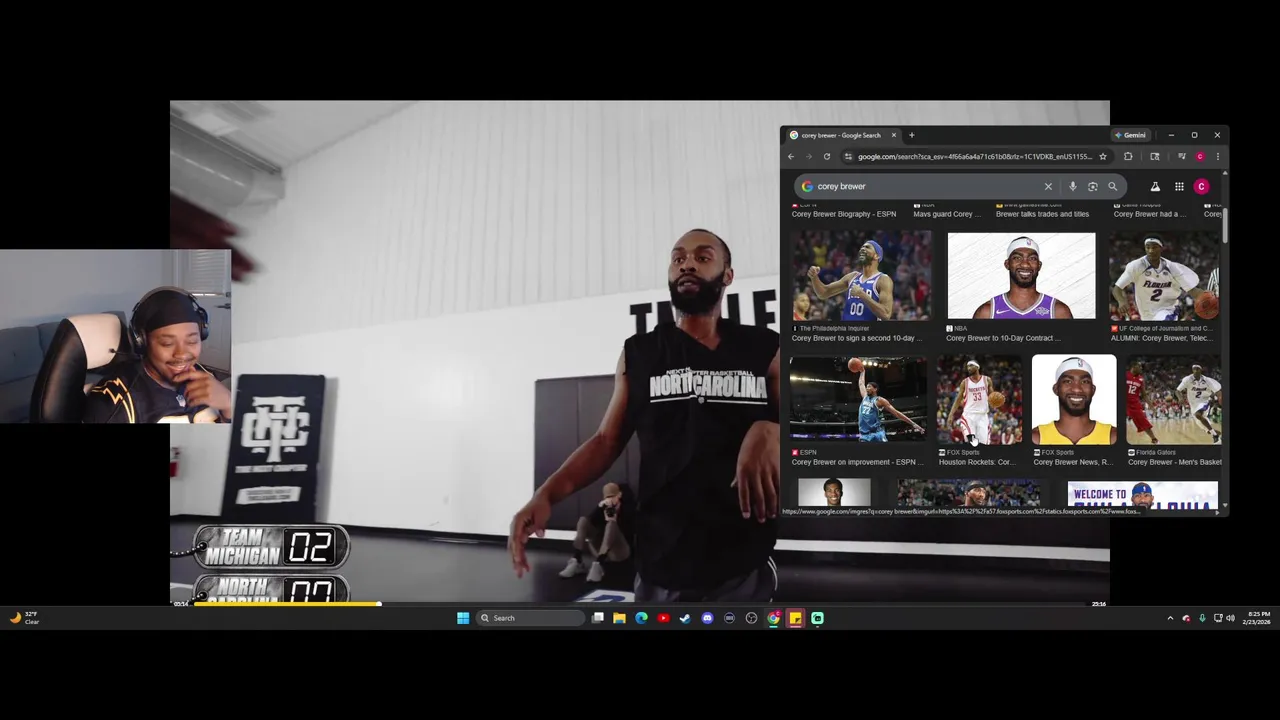
Task: Close the corey brewer Google Search tab
Action: [894, 135]
